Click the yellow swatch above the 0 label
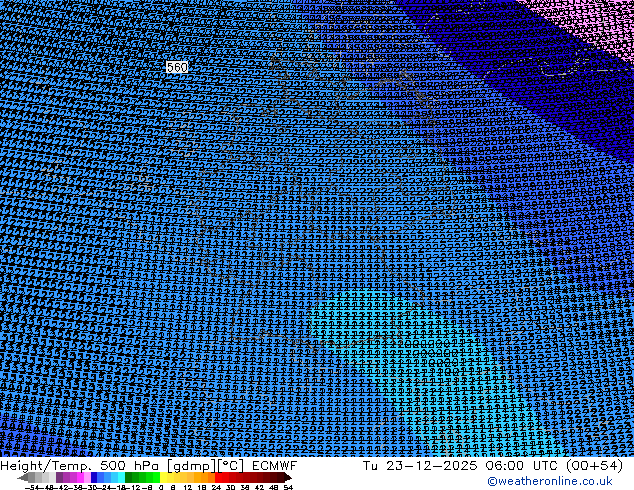Image resolution: width=634 pixels, height=490 pixels. (163, 477)
